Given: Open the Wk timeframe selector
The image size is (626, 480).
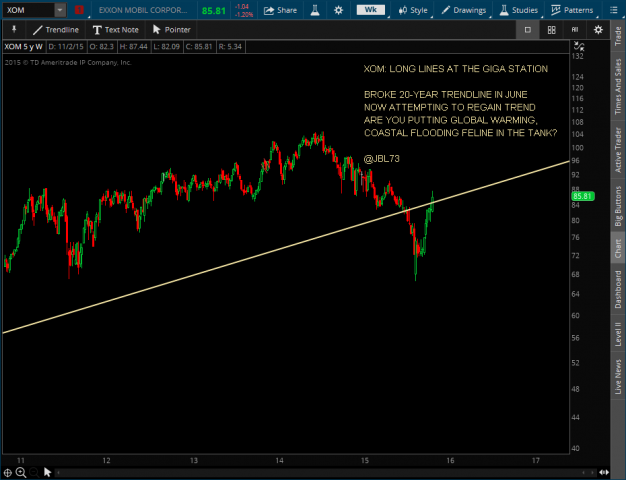Looking at the screenshot, I should 370,10.
